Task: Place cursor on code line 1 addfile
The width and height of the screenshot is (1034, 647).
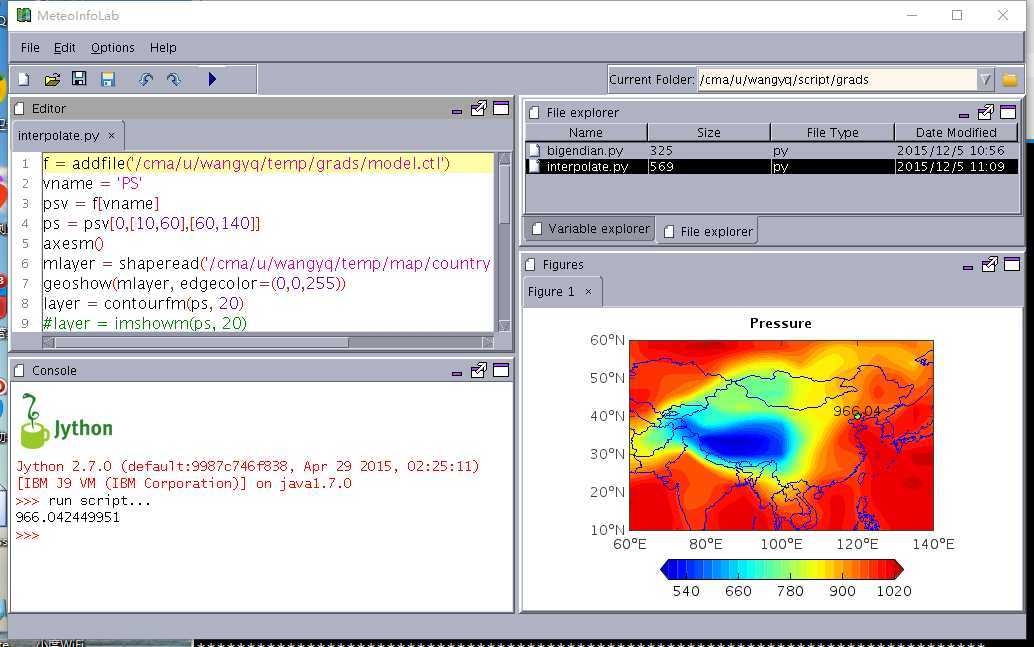Action: point(246,163)
